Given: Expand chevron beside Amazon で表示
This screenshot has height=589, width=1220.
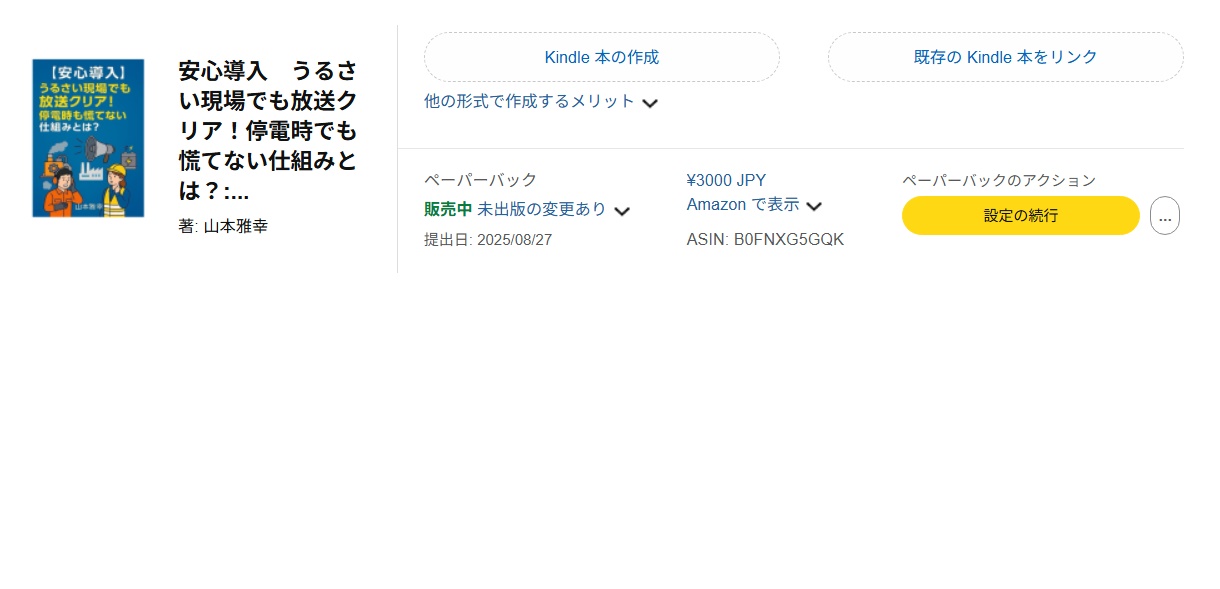Looking at the screenshot, I should pyautogui.click(x=814, y=206).
